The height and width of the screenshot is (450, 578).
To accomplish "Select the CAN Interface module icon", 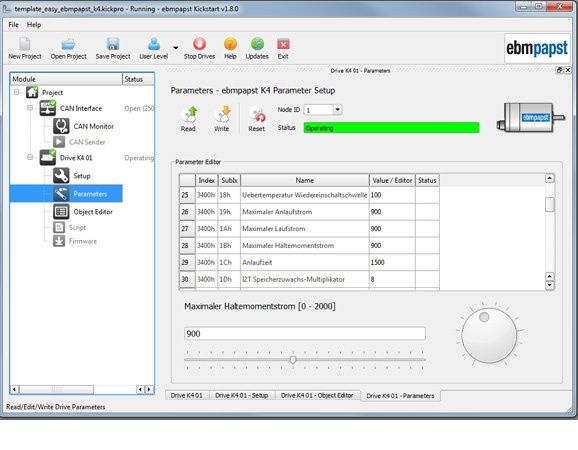I will click(48, 108).
